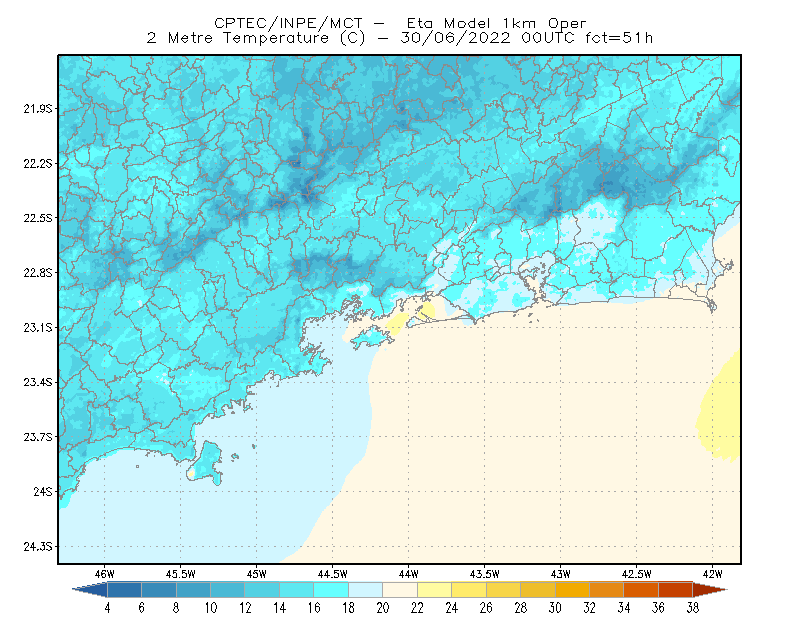Click the 24S latitude label
The width and height of the screenshot is (800, 618).
(43, 492)
